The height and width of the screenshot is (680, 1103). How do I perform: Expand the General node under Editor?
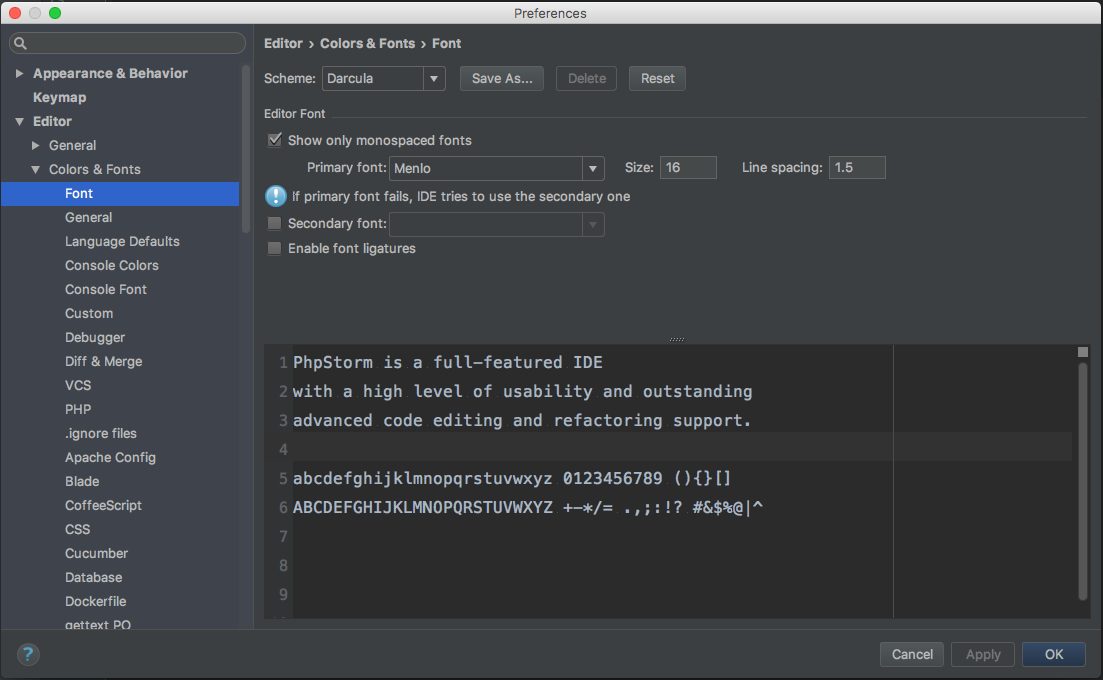36,145
